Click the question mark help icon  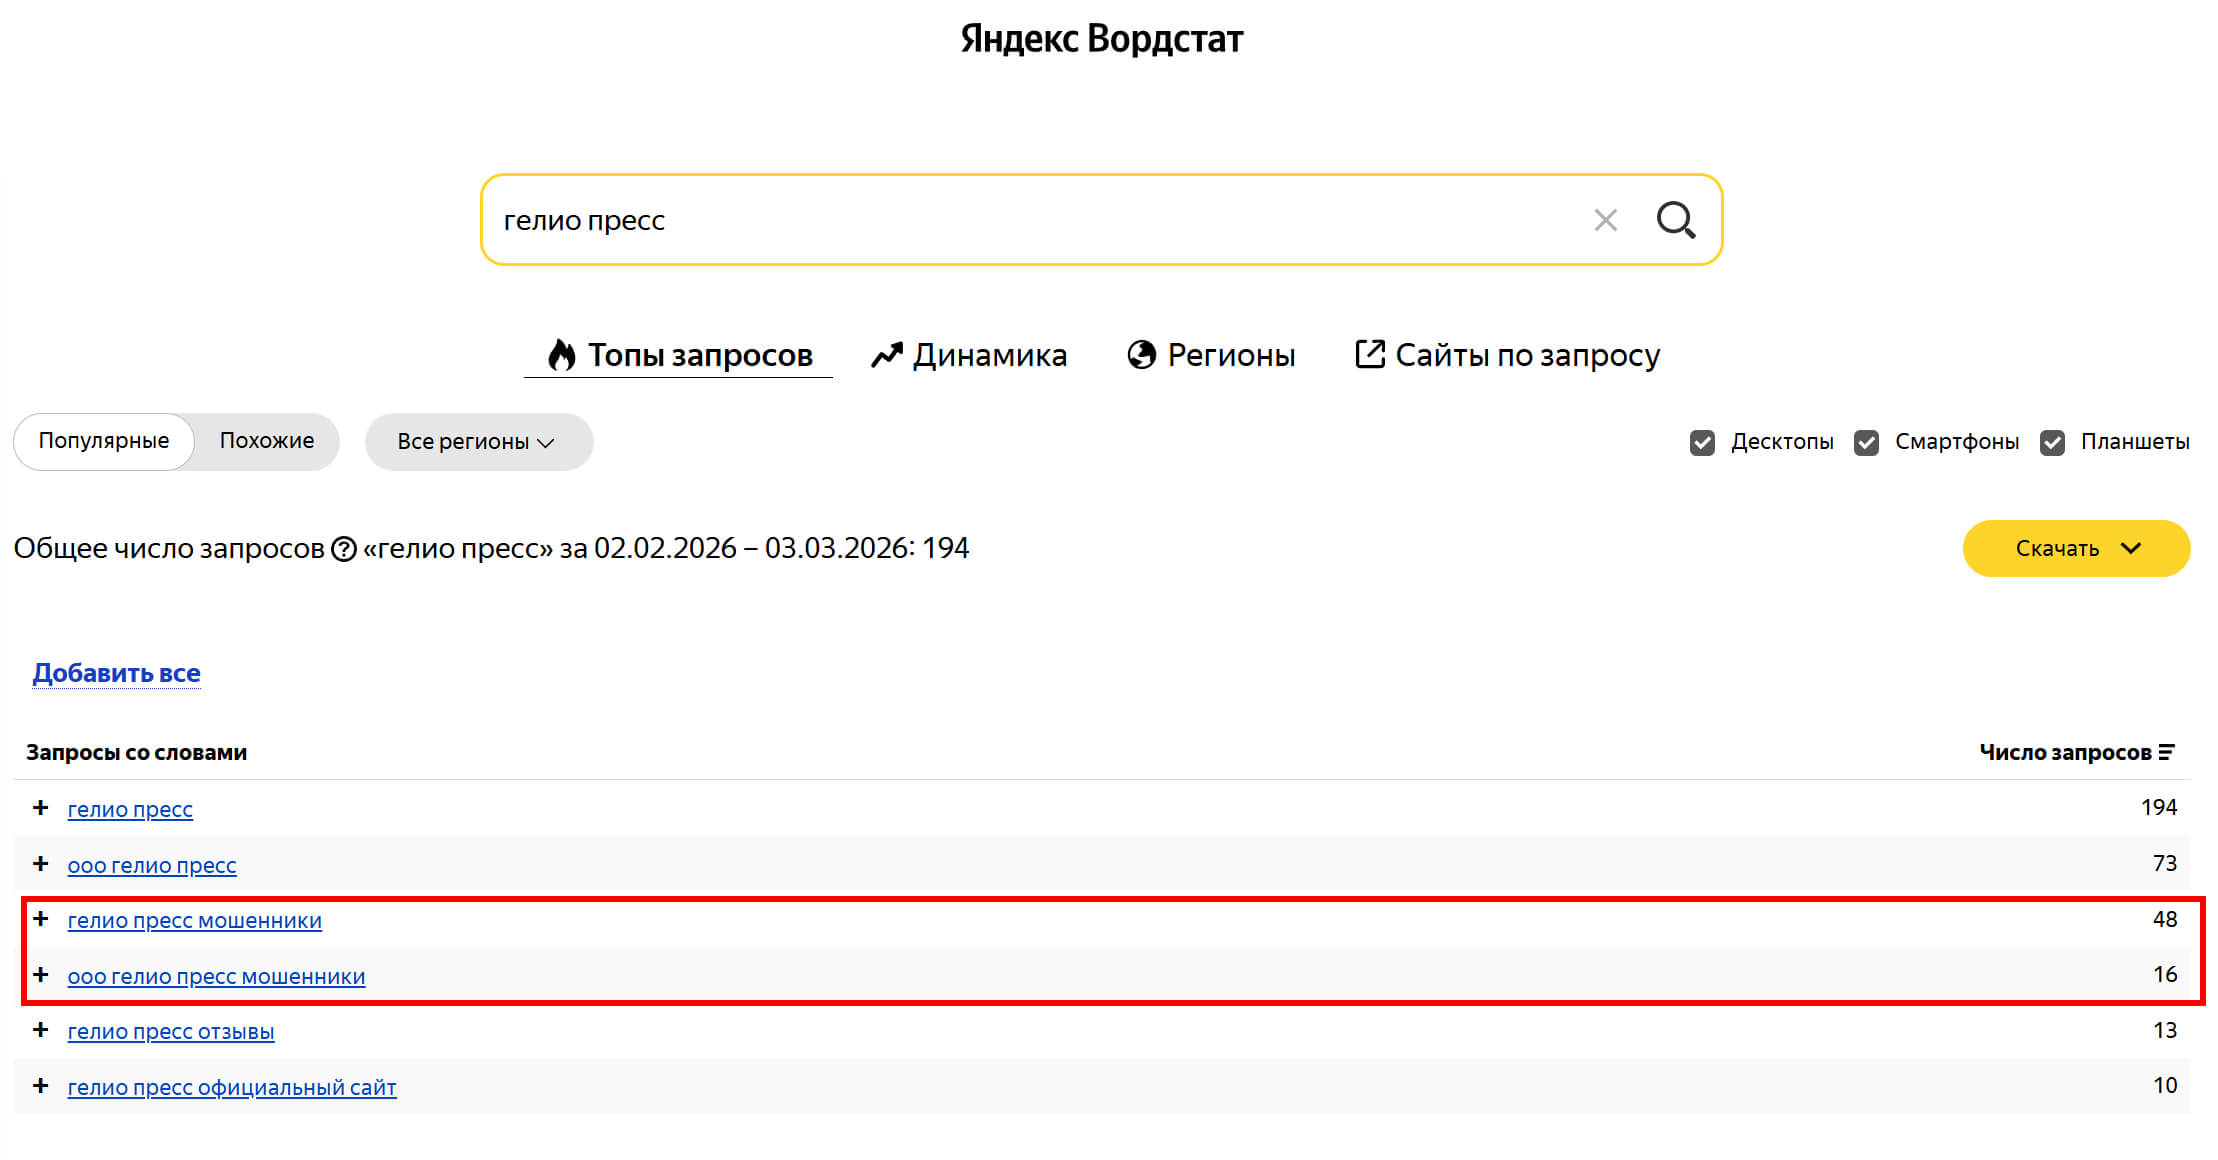coord(343,549)
